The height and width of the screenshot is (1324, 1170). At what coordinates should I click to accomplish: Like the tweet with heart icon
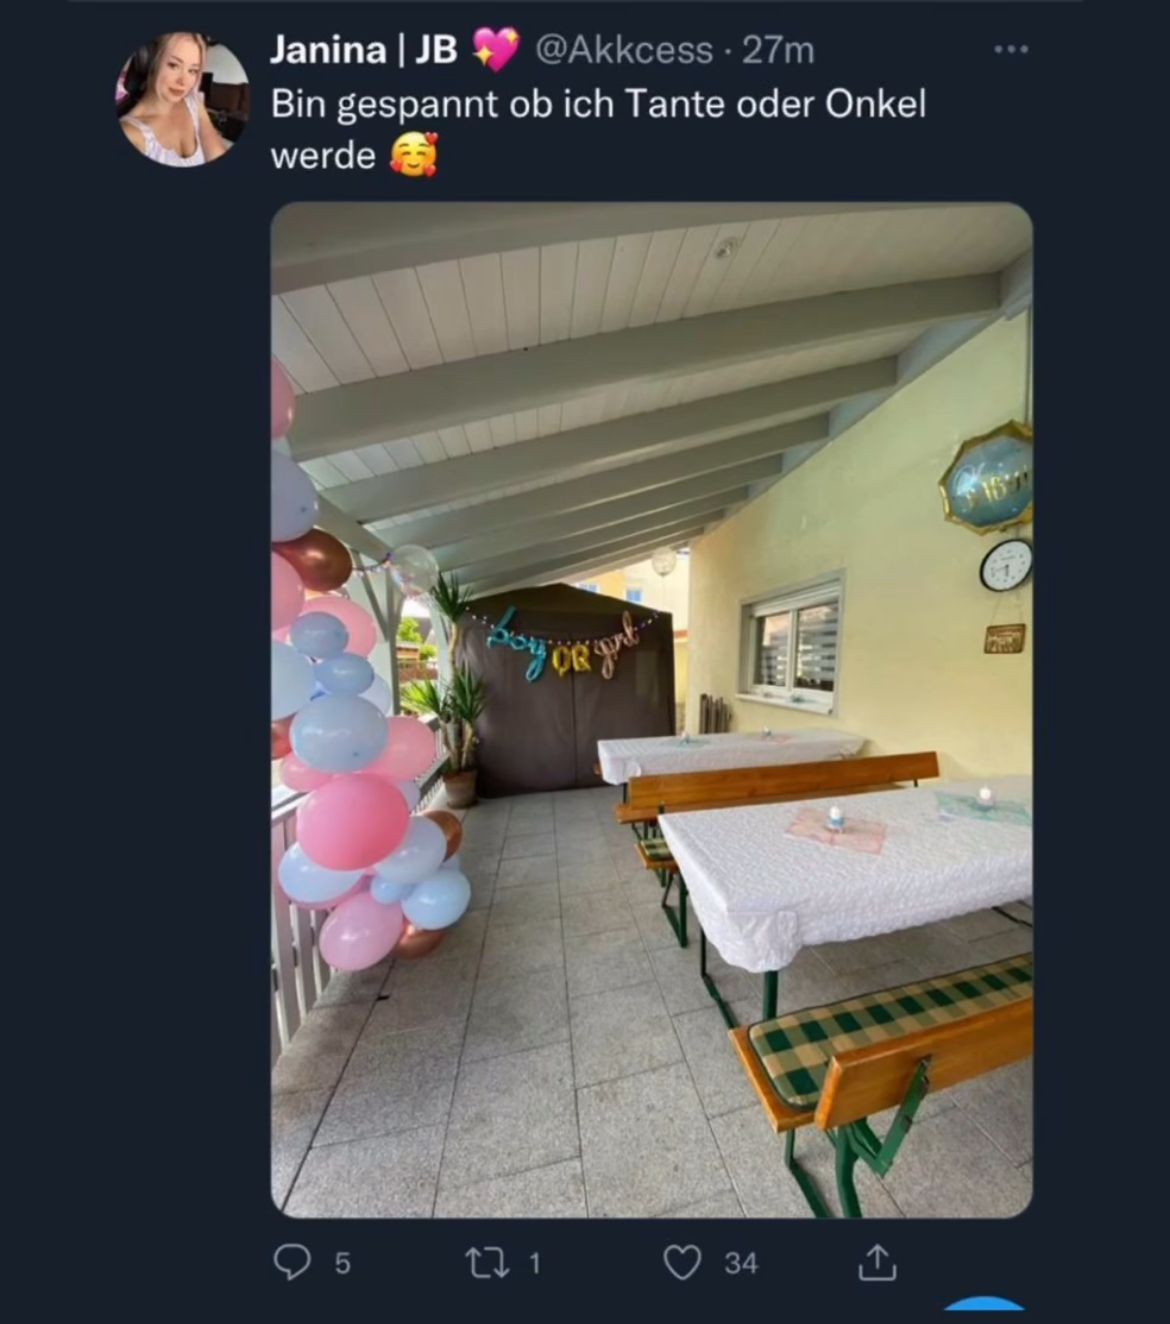tap(683, 1263)
